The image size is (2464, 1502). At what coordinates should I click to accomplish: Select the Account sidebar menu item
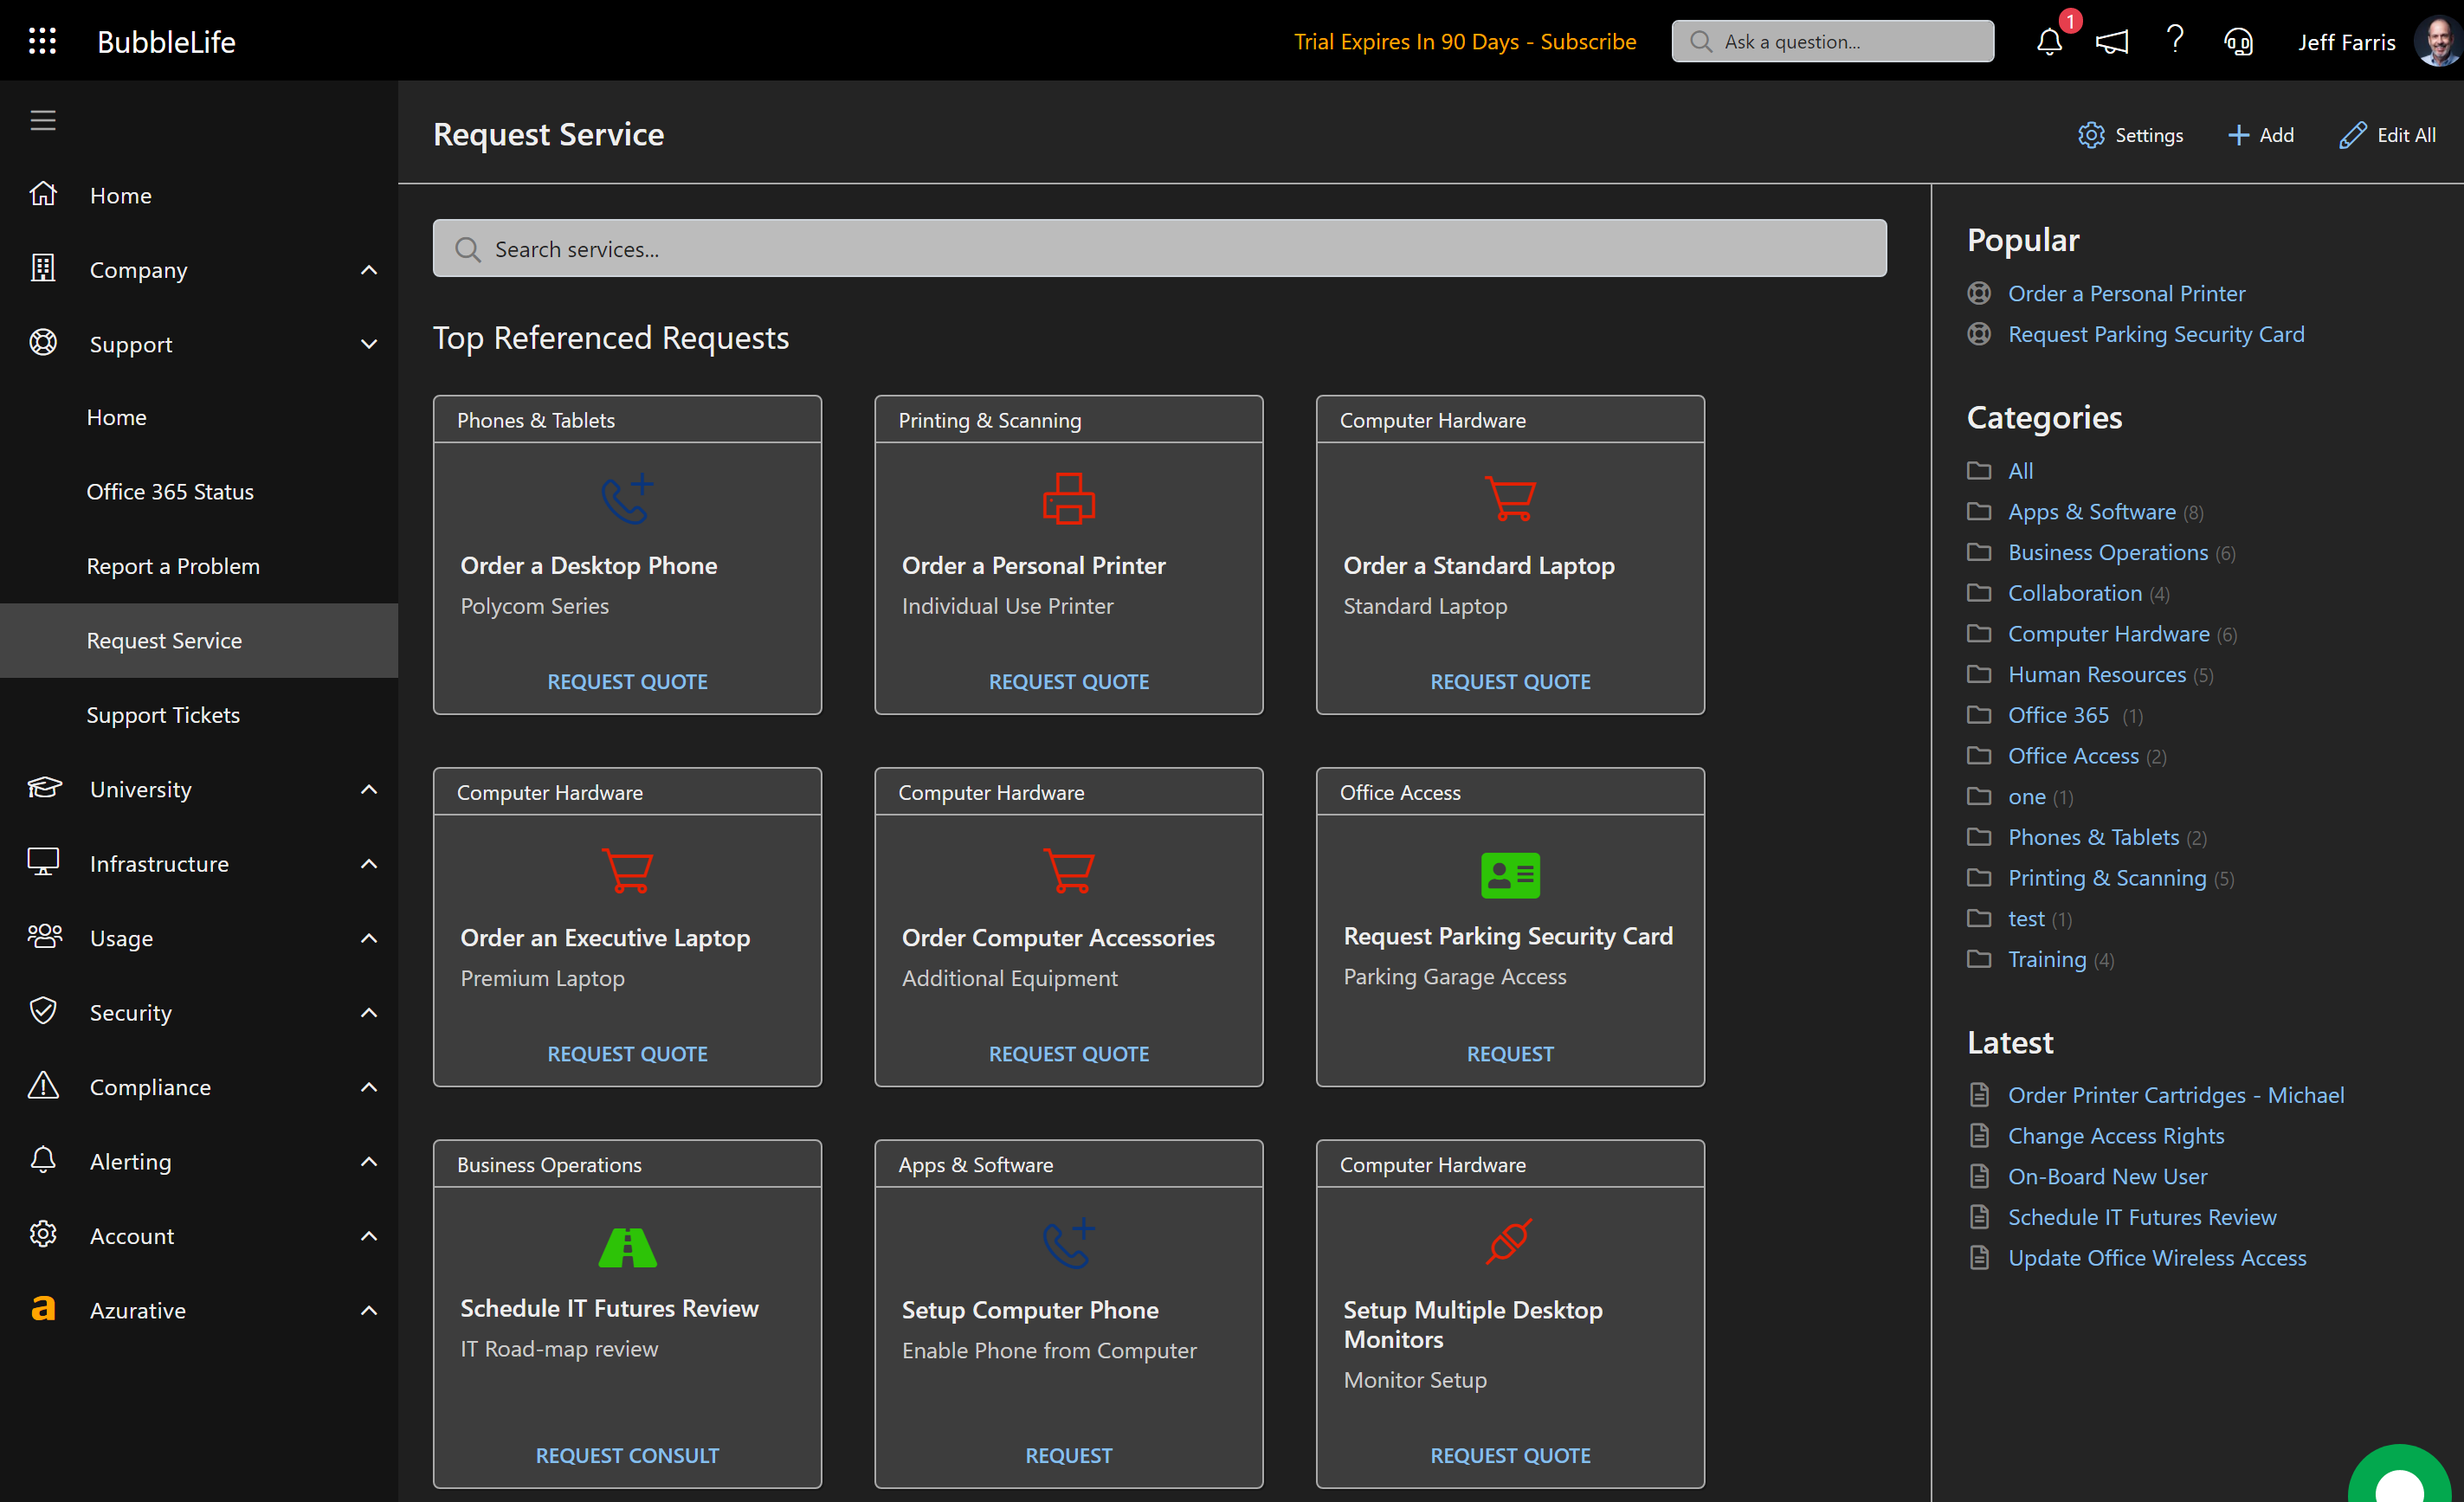click(x=199, y=1235)
